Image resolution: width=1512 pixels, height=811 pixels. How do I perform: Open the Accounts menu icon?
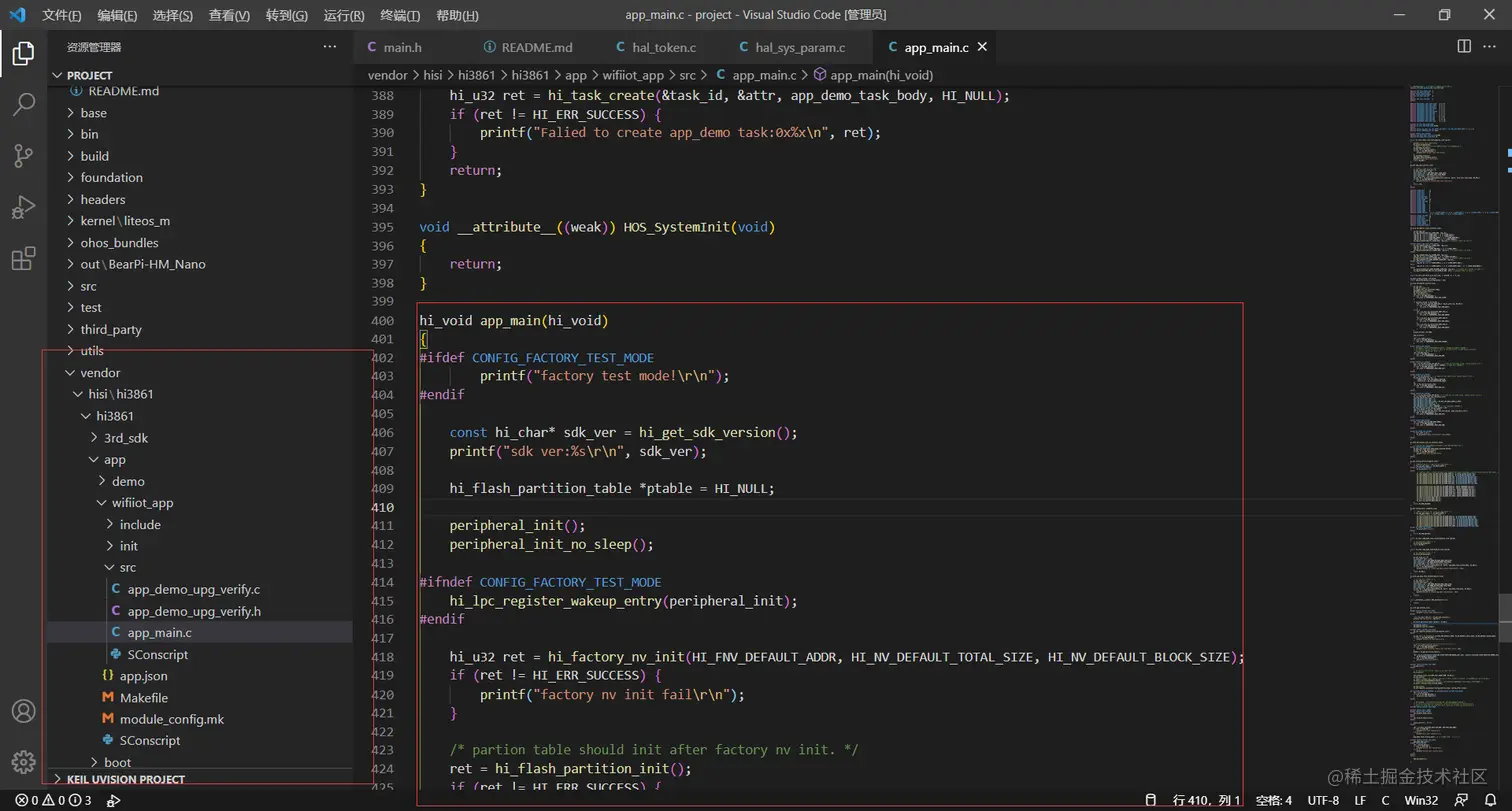[23, 711]
